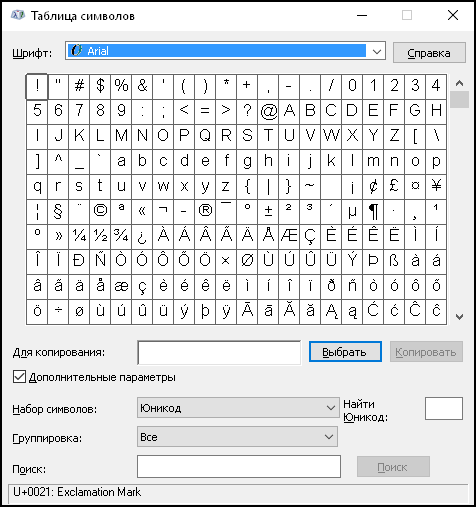Focus the Для копирования text field
This screenshot has width=476, height=507.
[x=219, y=352]
